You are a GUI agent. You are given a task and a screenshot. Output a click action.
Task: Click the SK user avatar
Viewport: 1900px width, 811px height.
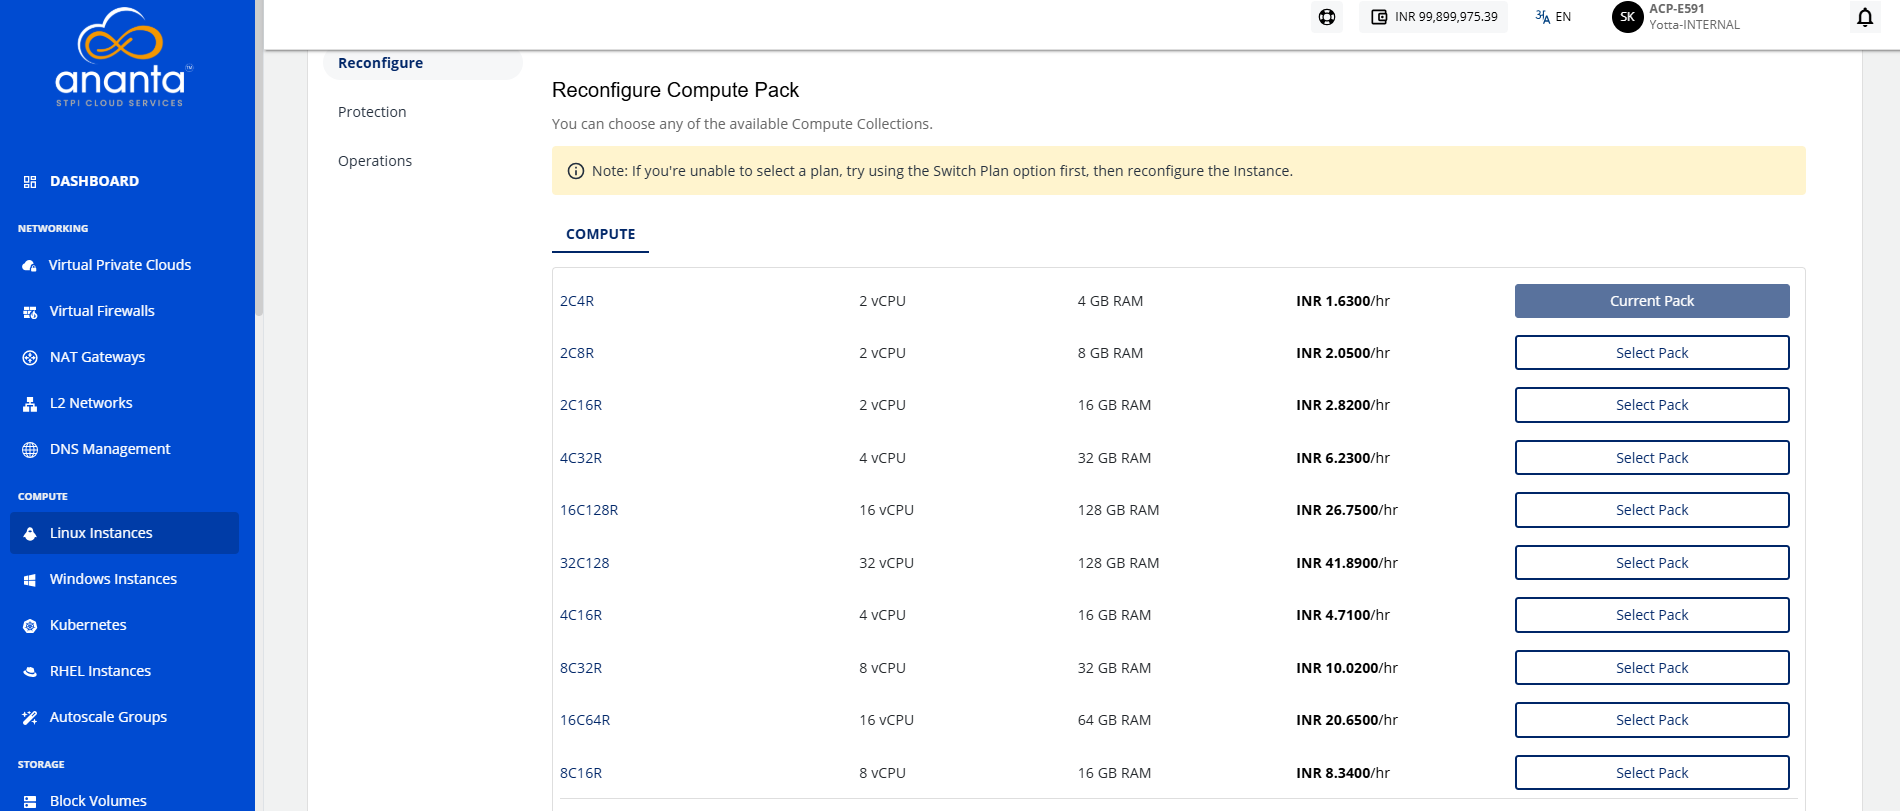(1627, 17)
